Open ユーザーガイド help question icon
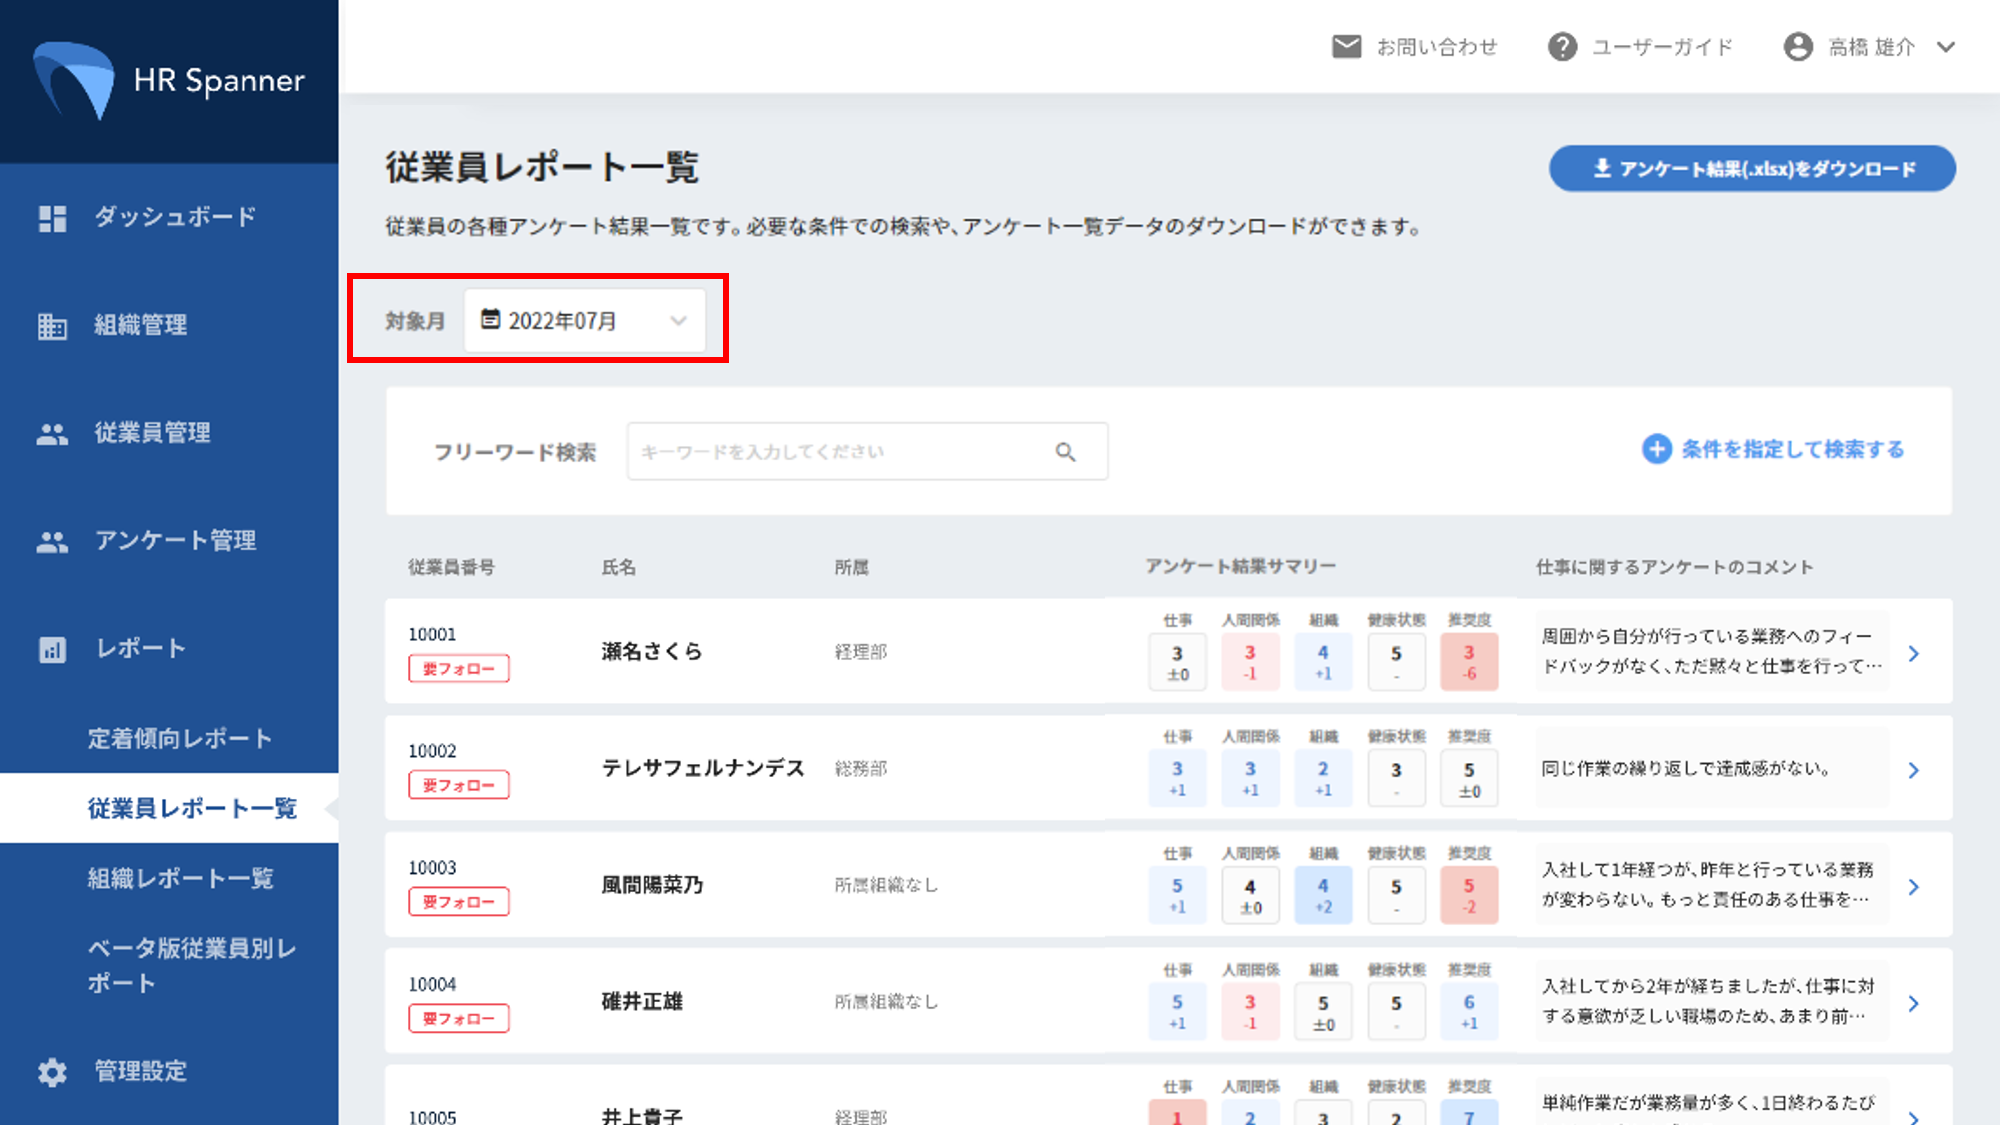Screen dimensions: 2000x1125 pos(1562,47)
